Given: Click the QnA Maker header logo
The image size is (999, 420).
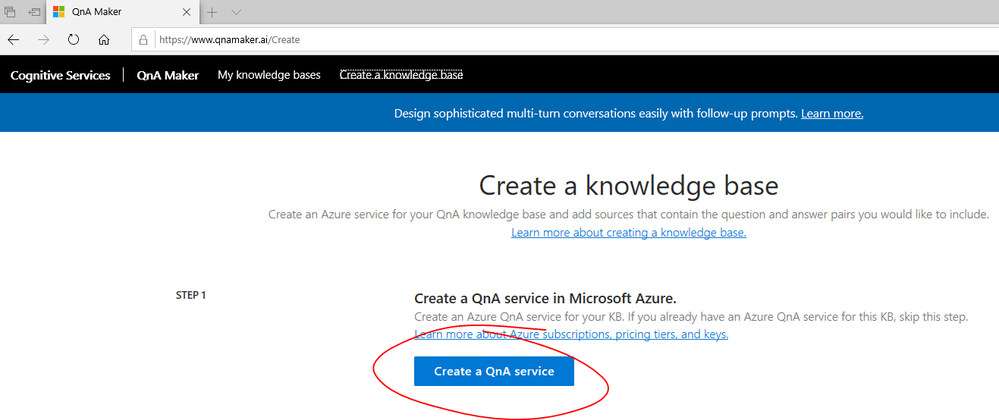Looking at the screenshot, I should coord(168,75).
